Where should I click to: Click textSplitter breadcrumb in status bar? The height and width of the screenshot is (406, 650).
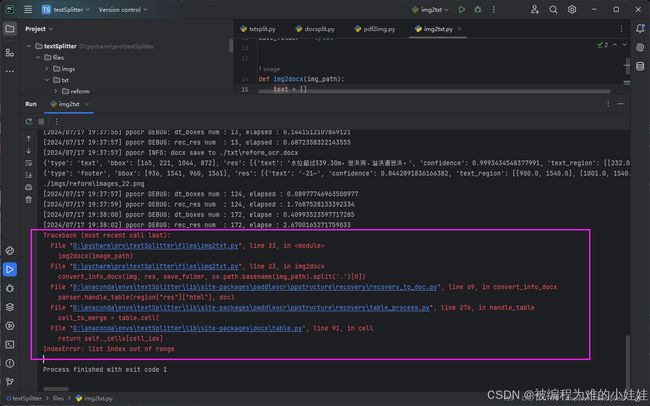[x=24, y=398]
